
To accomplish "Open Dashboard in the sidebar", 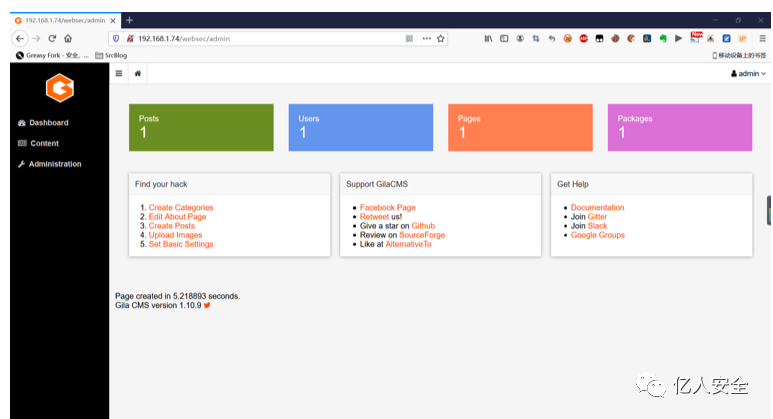I will [43, 123].
